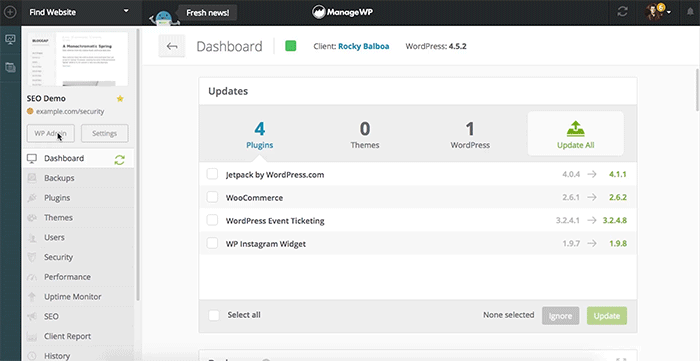Click the green site status square

pyautogui.click(x=291, y=46)
